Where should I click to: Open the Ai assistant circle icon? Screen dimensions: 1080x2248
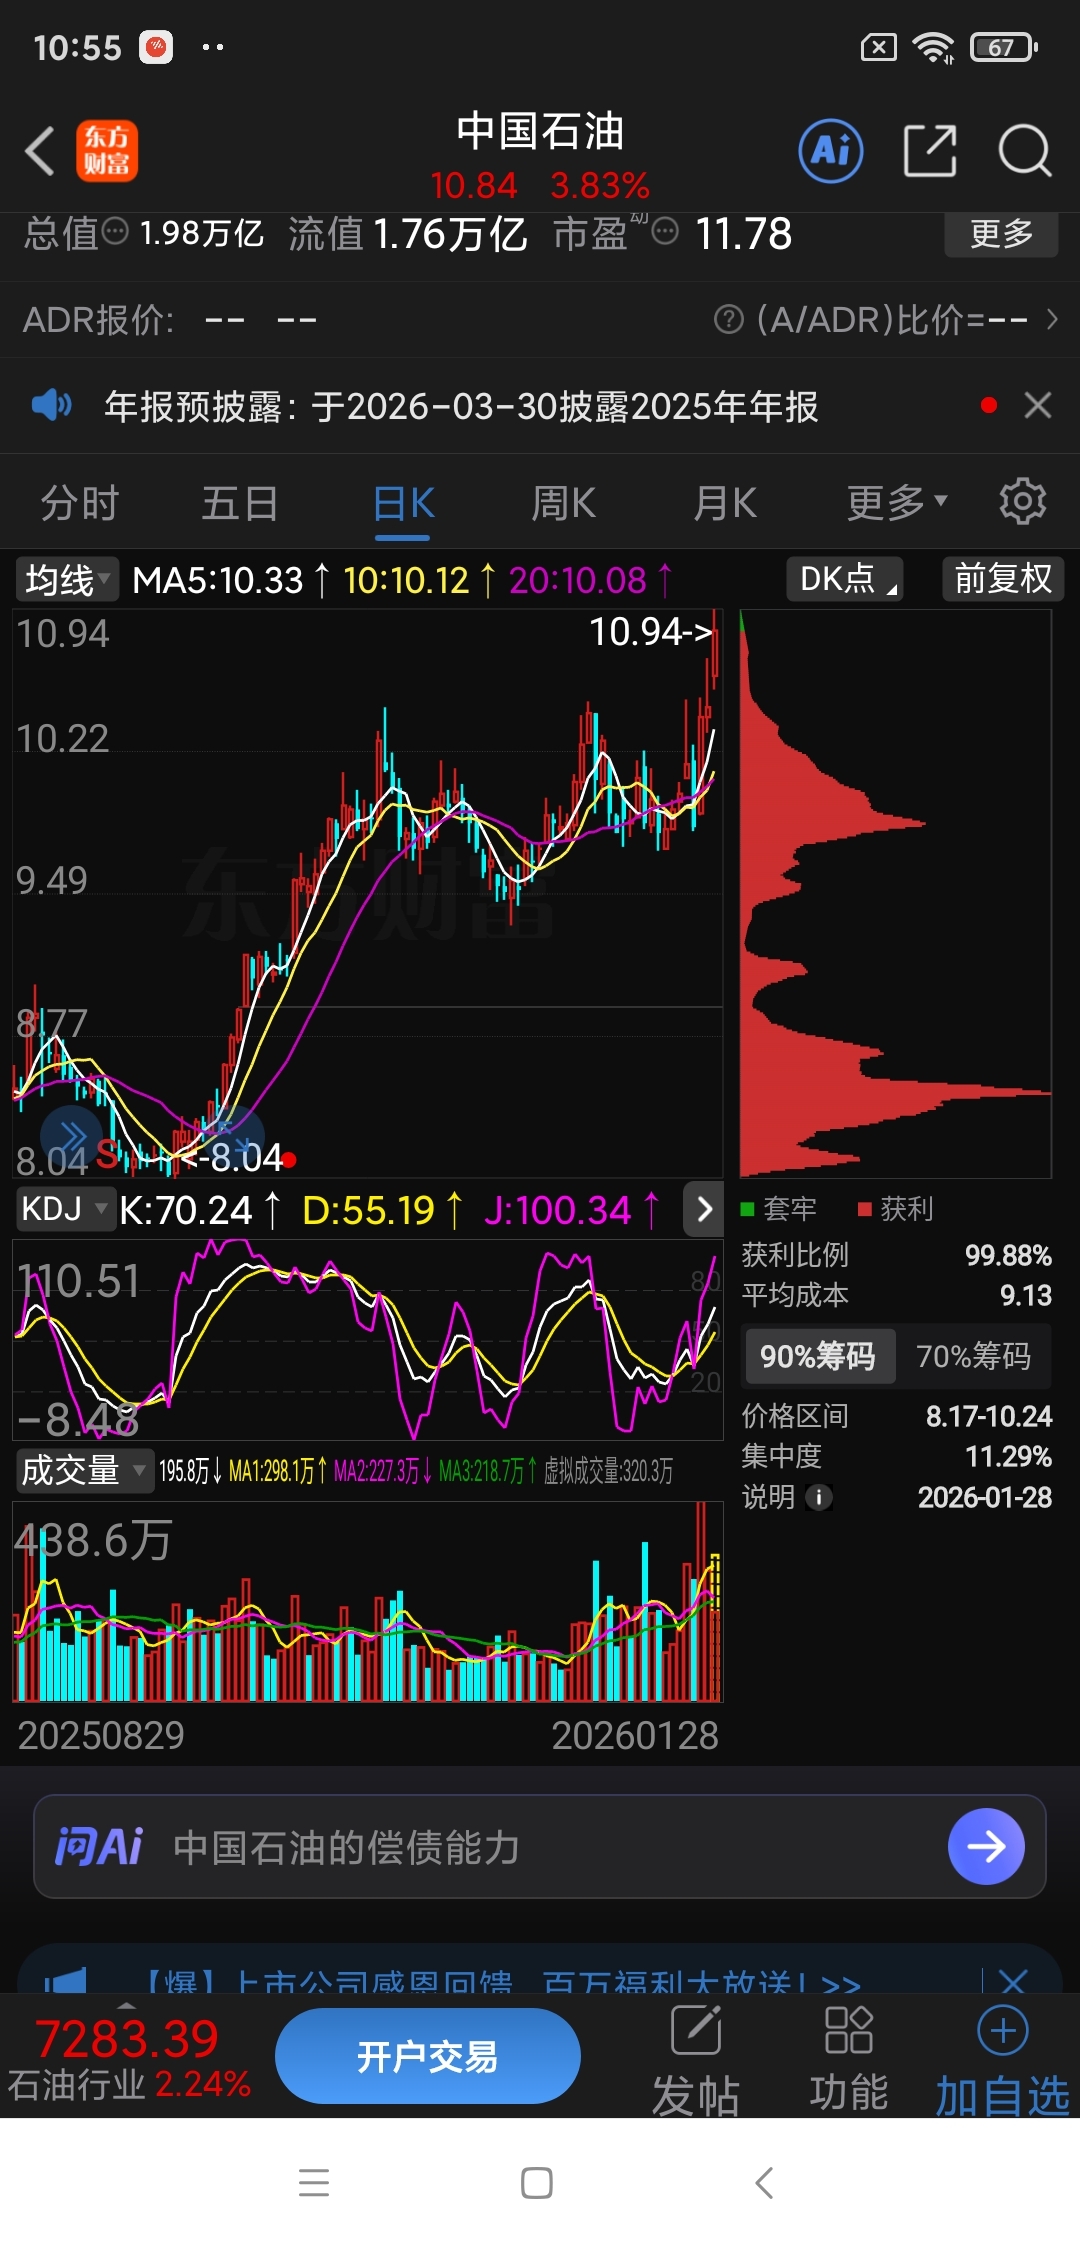pyautogui.click(x=830, y=151)
